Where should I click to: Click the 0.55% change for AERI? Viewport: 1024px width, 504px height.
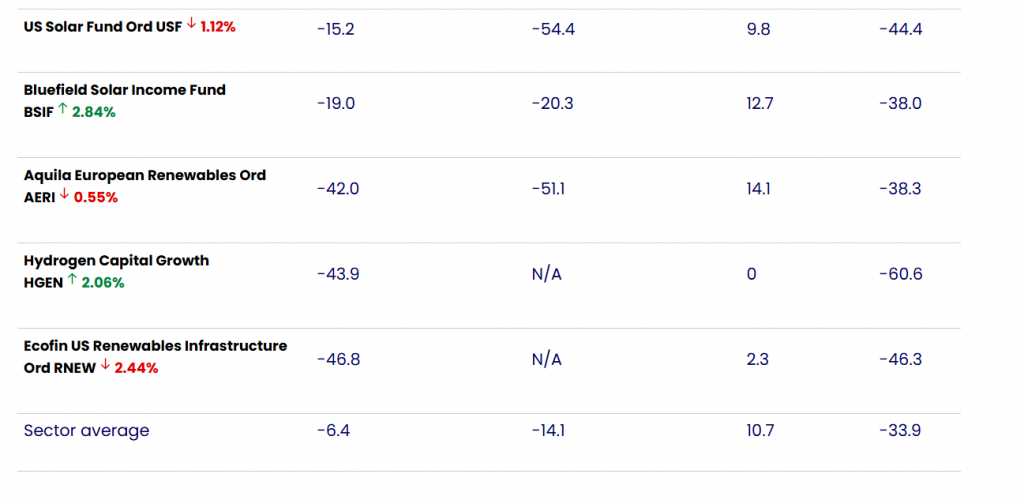tap(96, 197)
